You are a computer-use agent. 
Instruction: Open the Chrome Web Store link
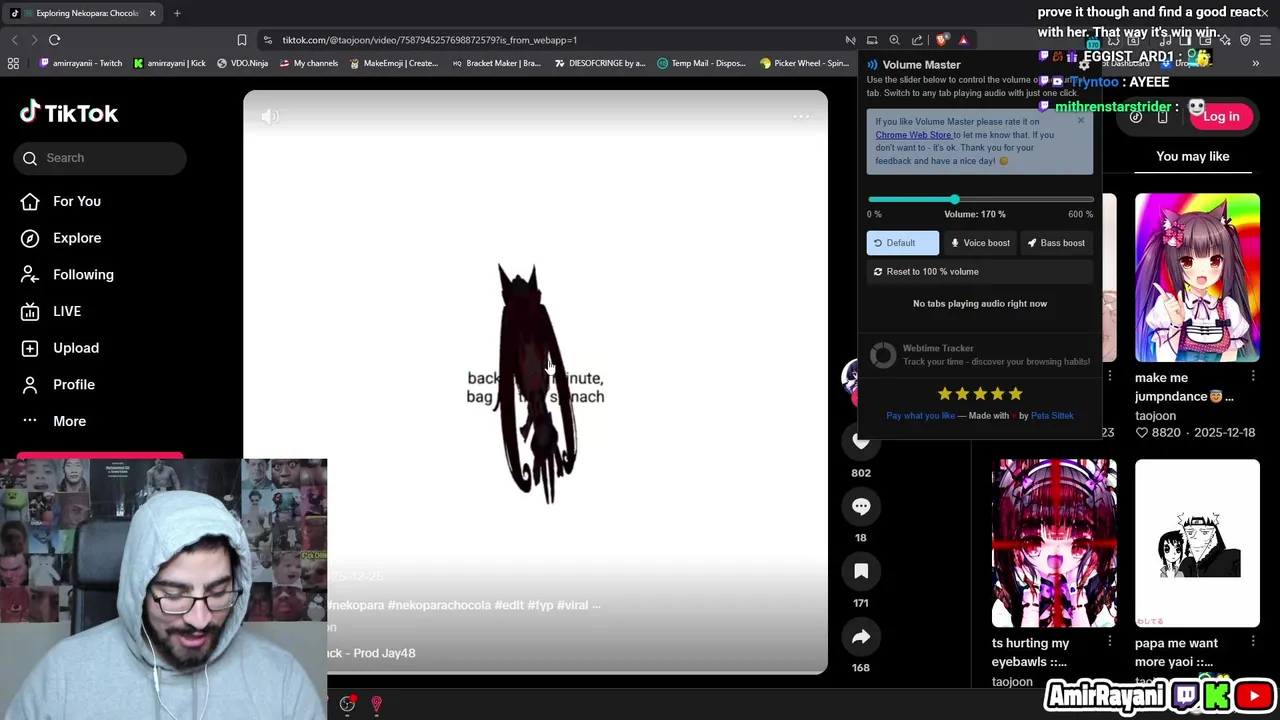[913, 135]
